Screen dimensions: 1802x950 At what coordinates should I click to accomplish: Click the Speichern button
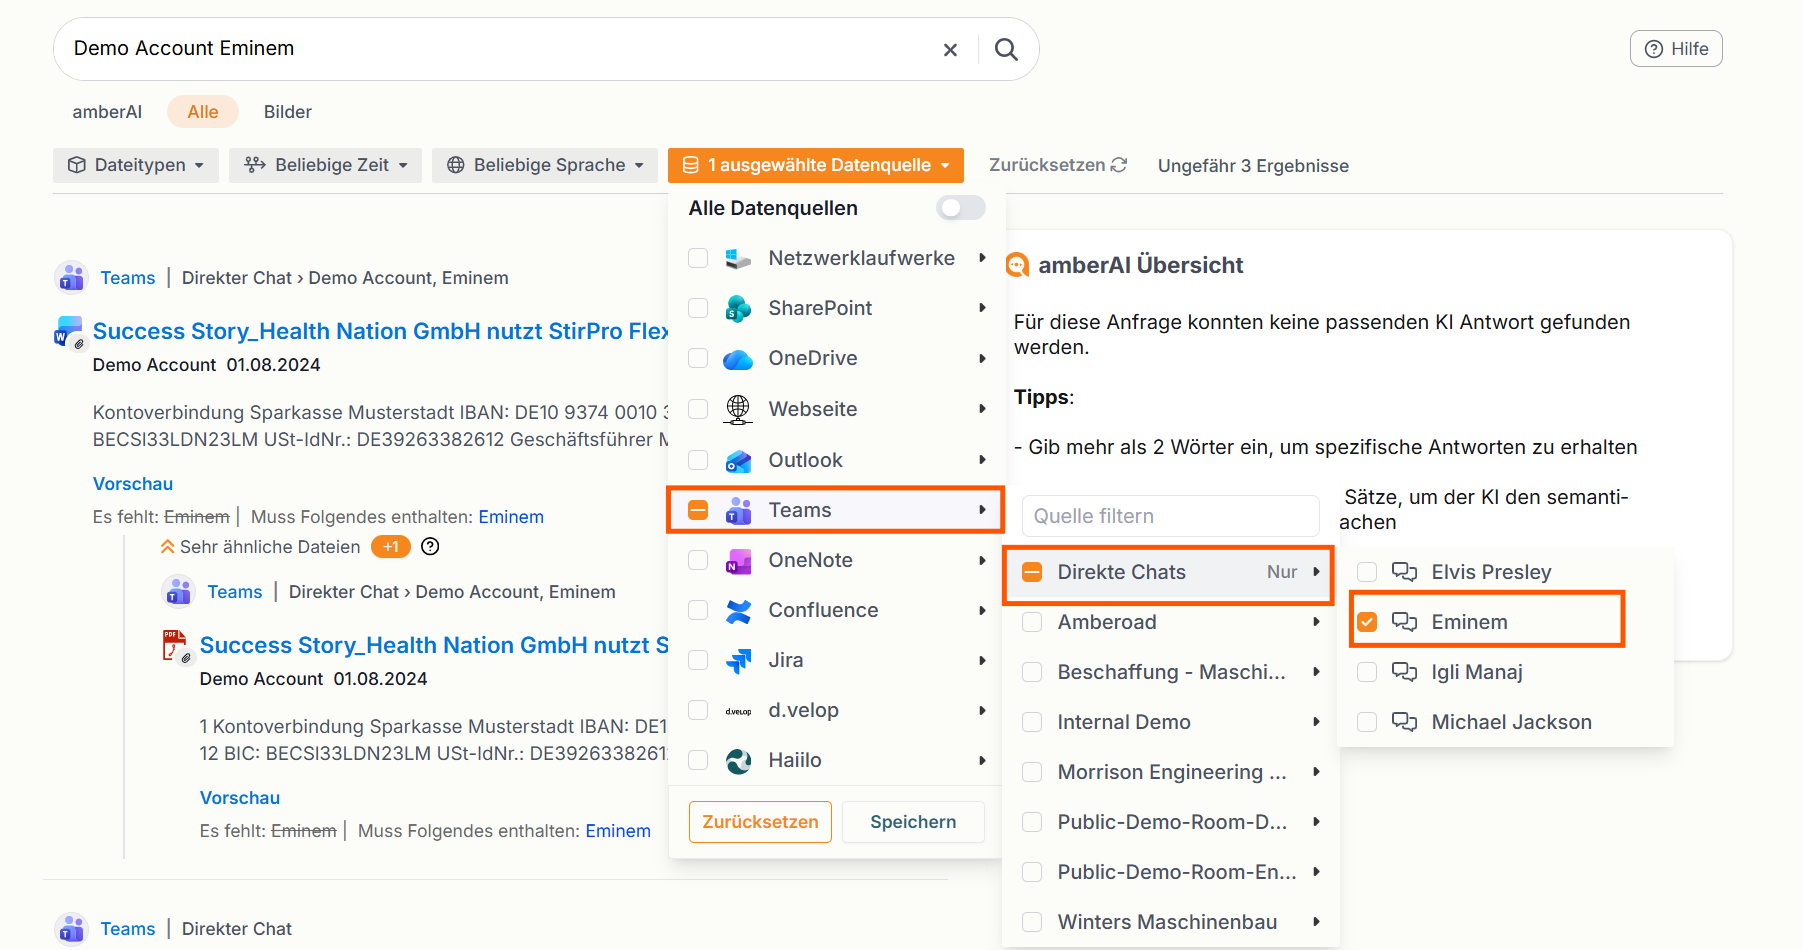[913, 822]
